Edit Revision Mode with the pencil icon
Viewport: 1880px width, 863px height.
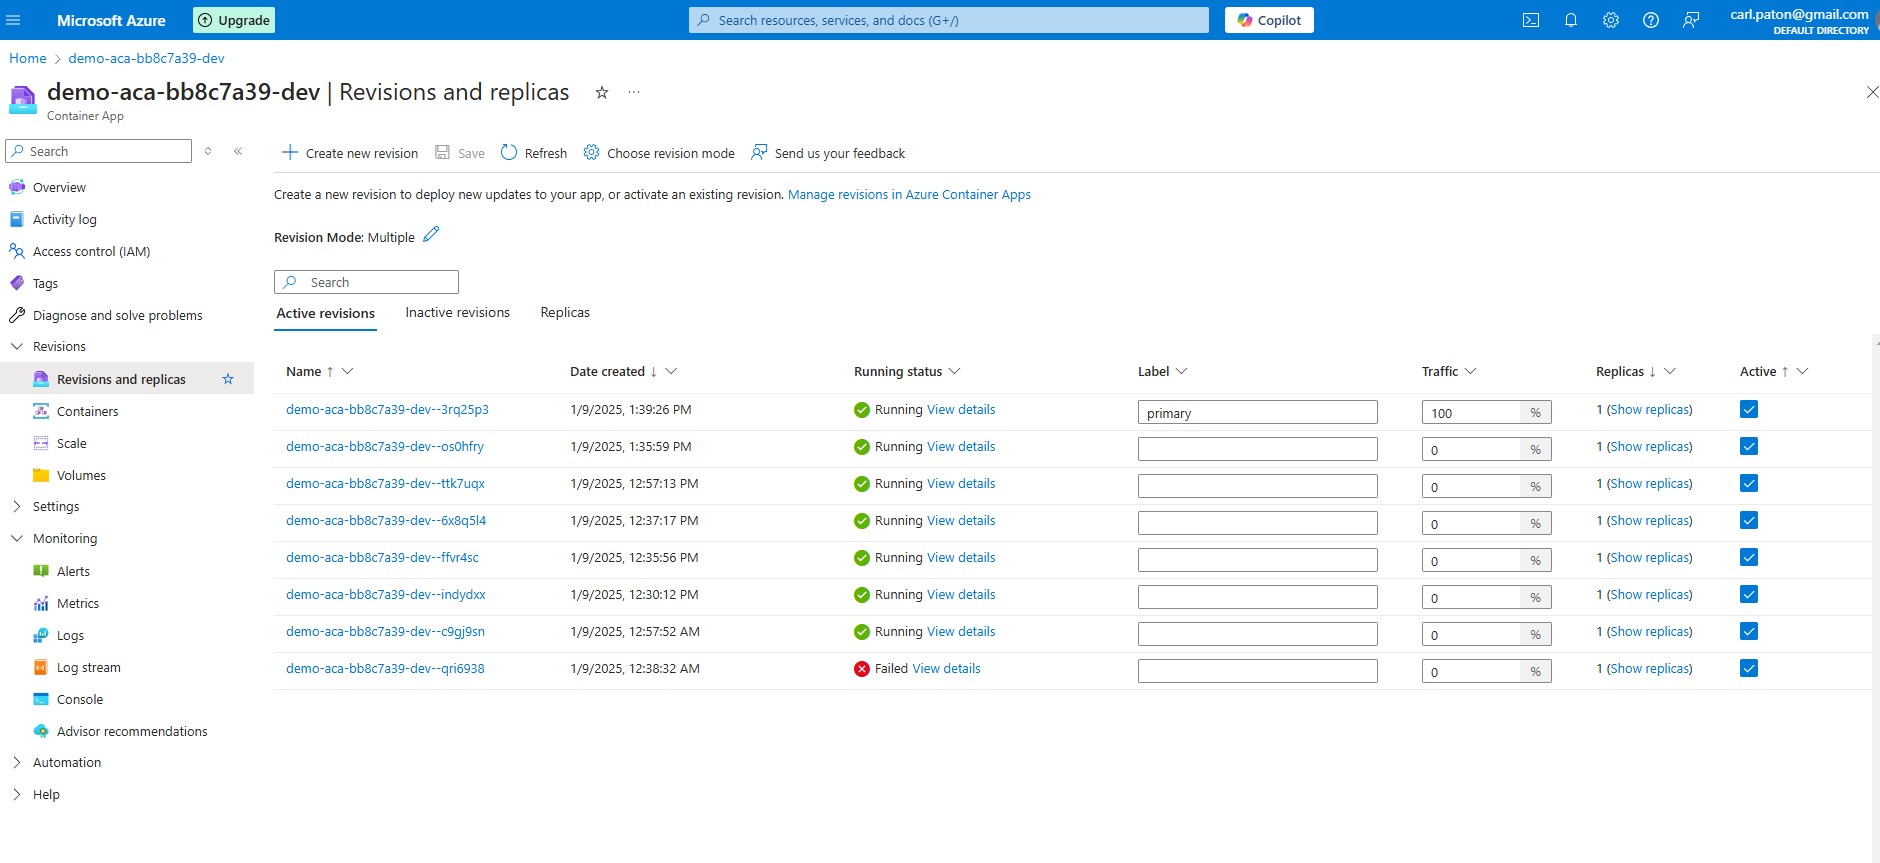point(431,234)
